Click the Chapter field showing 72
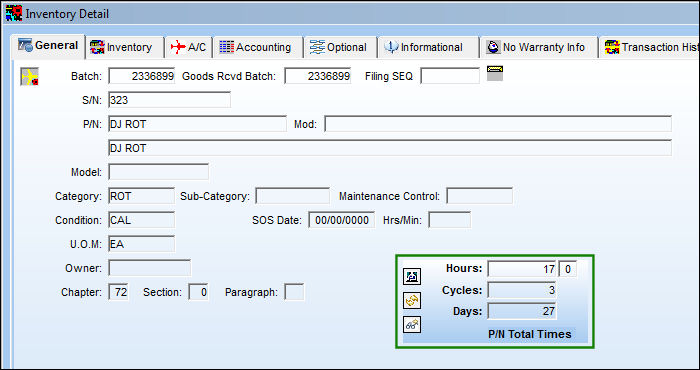 119,292
